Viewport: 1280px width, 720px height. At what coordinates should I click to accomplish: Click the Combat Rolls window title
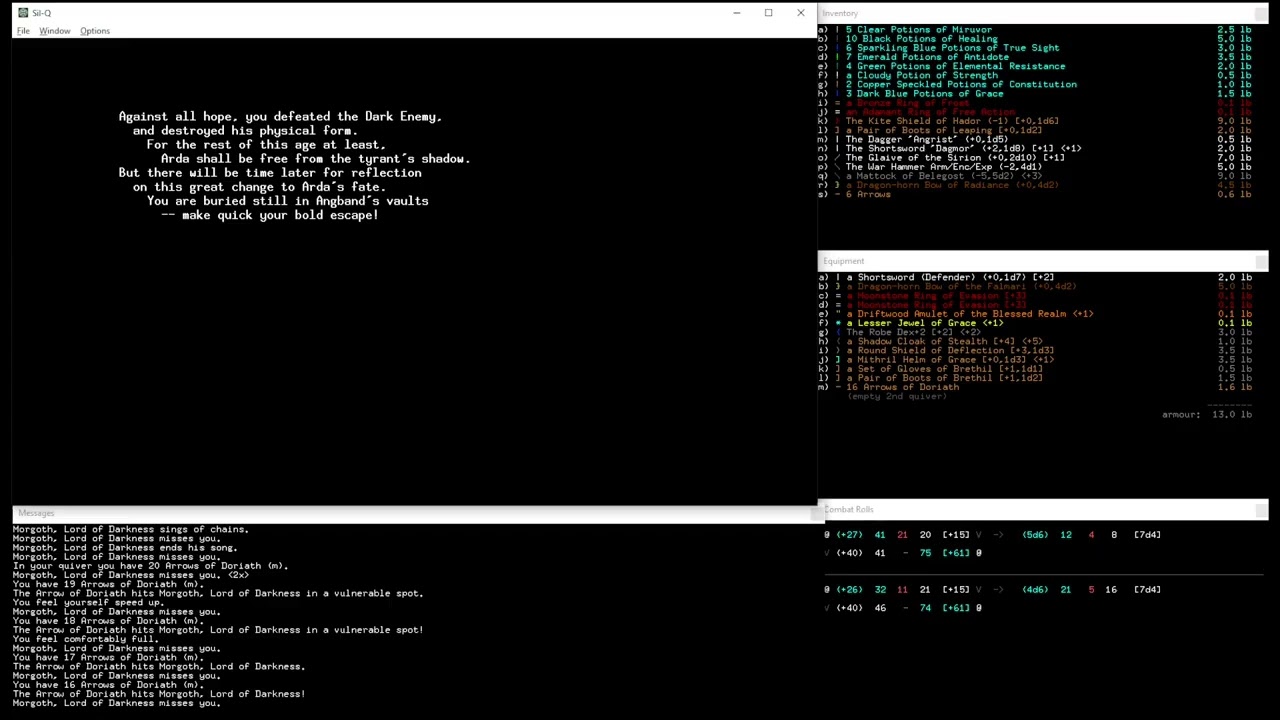tap(849, 510)
